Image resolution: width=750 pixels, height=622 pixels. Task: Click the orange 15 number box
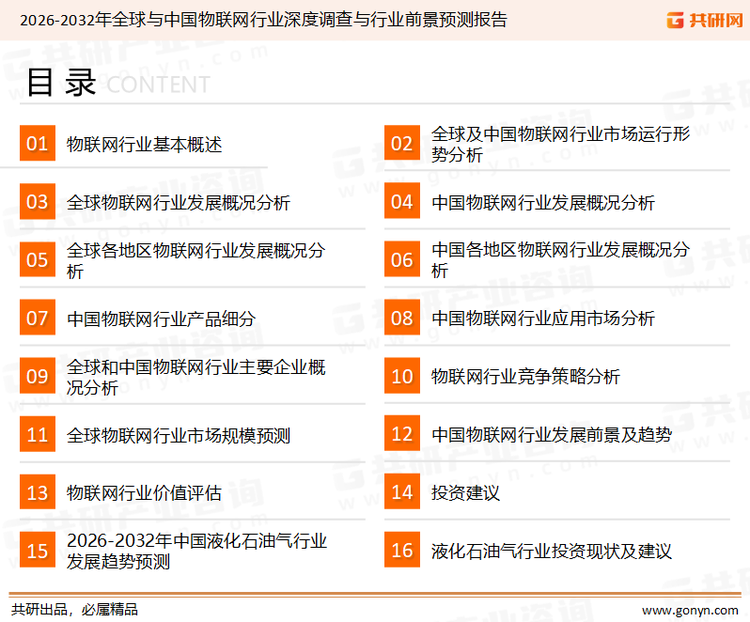click(37, 550)
